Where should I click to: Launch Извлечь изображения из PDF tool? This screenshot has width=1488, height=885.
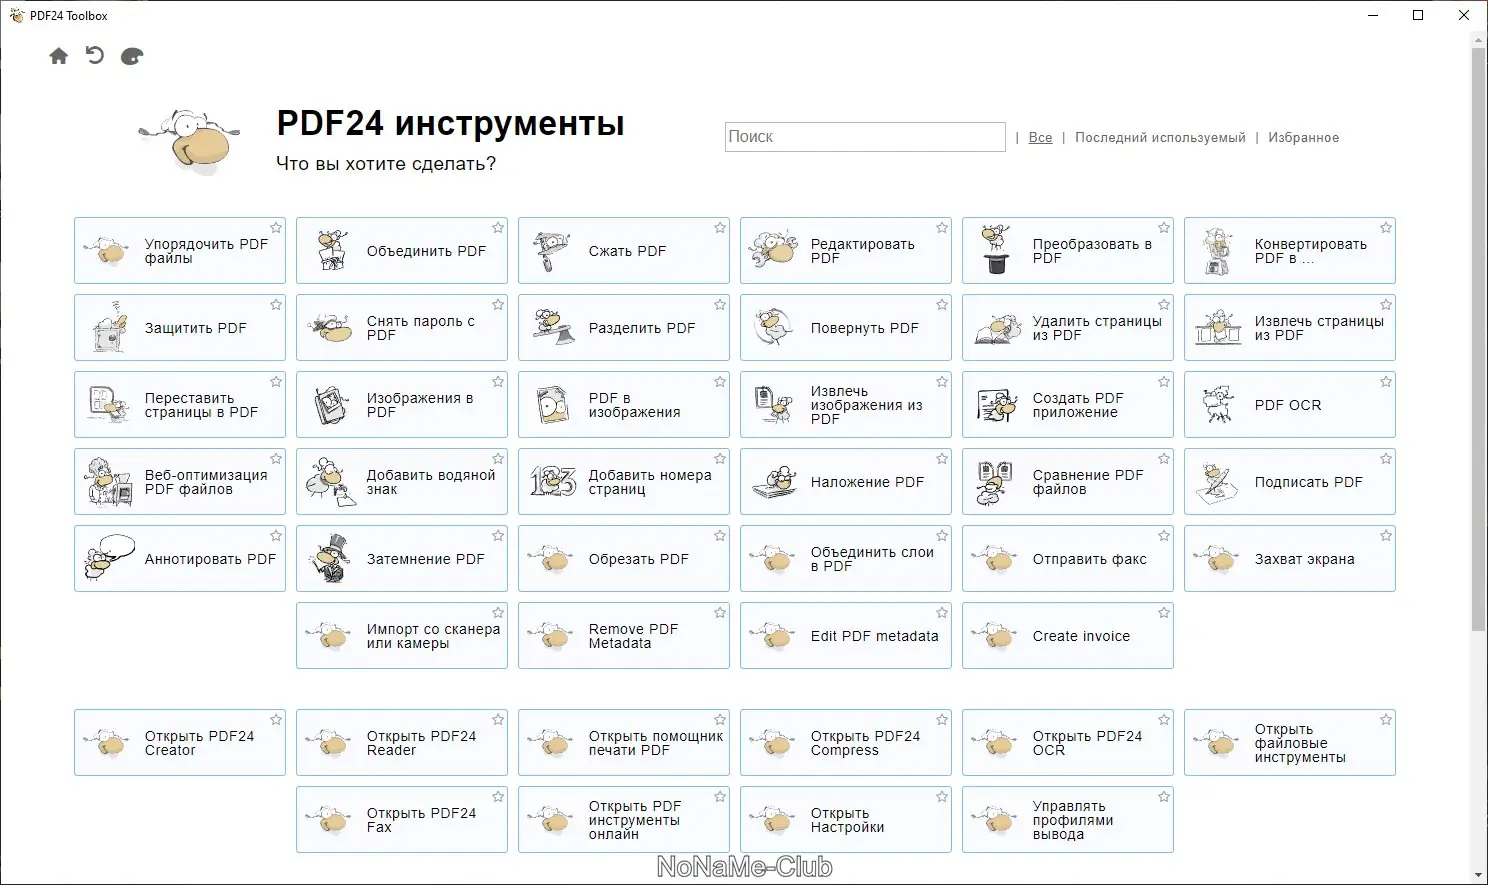click(x=846, y=405)
